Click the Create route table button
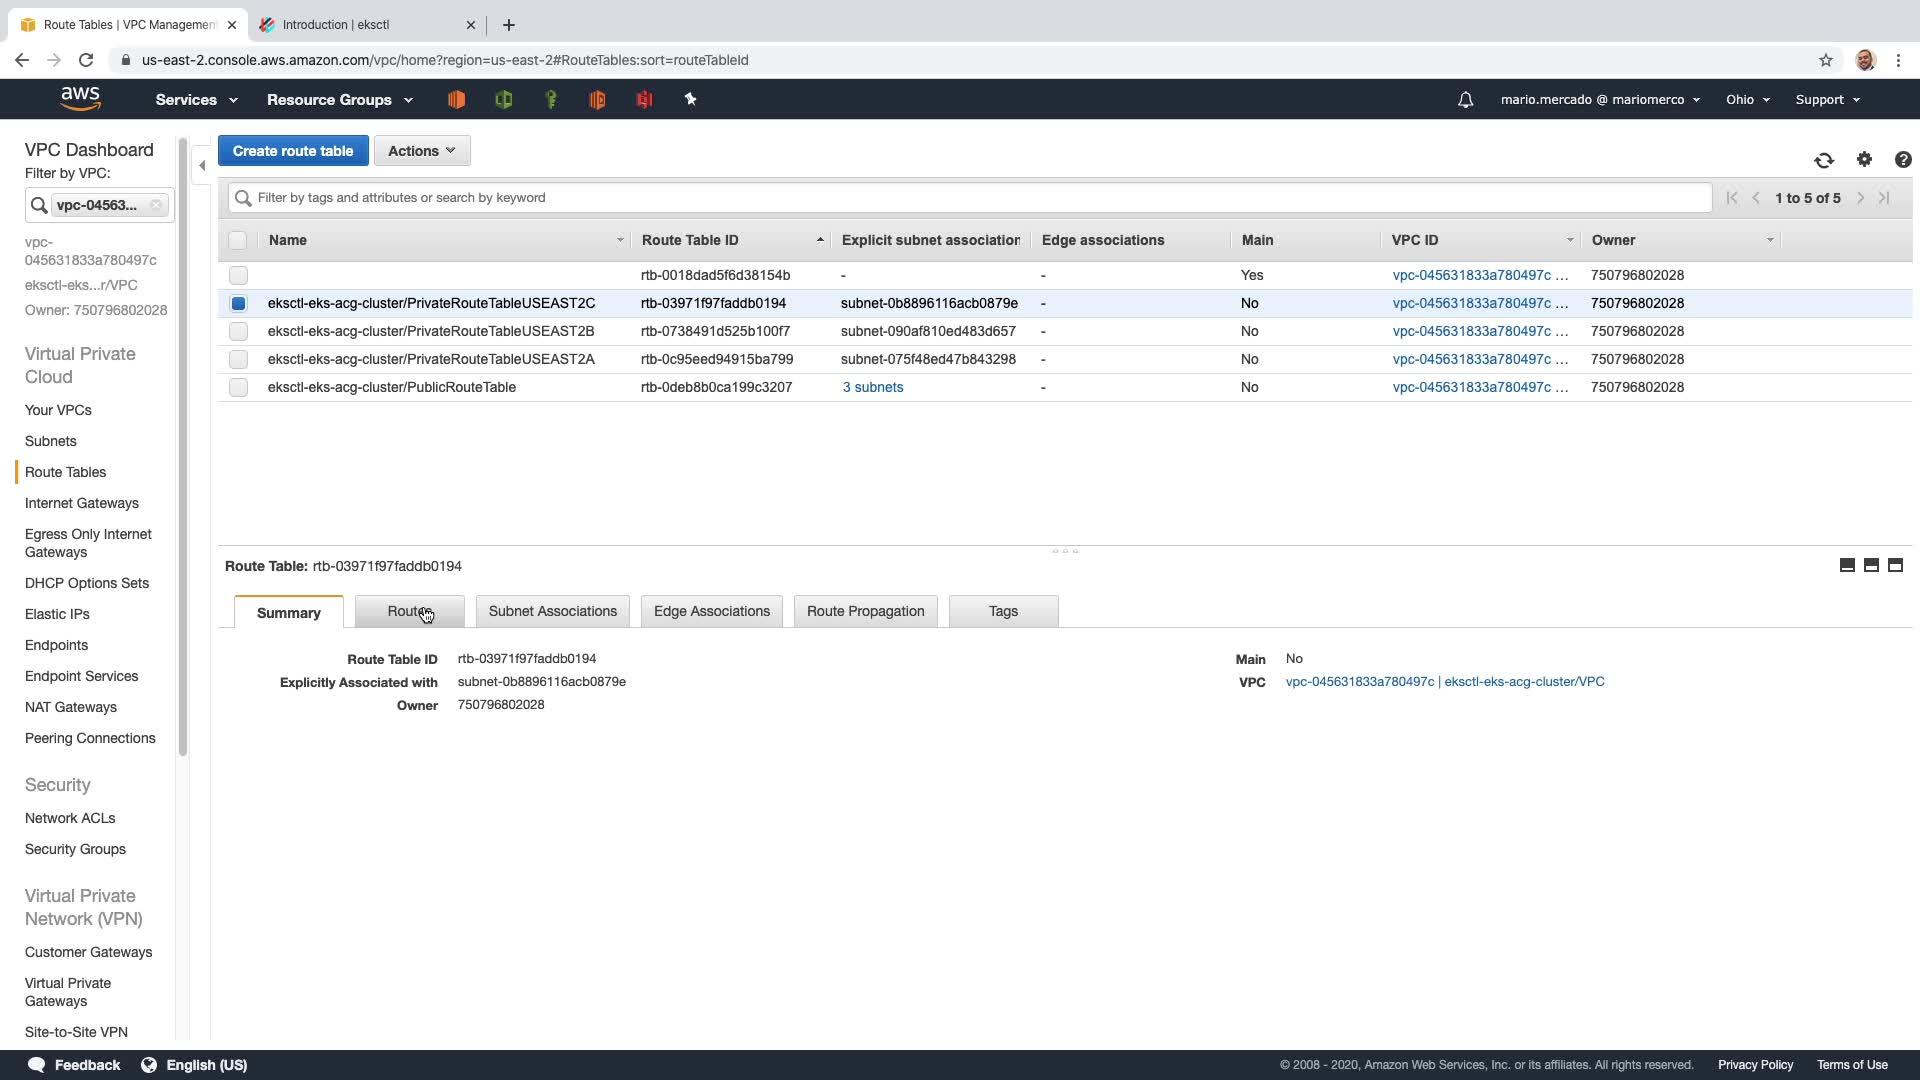1920x1080 pixels. coord(293,151)
